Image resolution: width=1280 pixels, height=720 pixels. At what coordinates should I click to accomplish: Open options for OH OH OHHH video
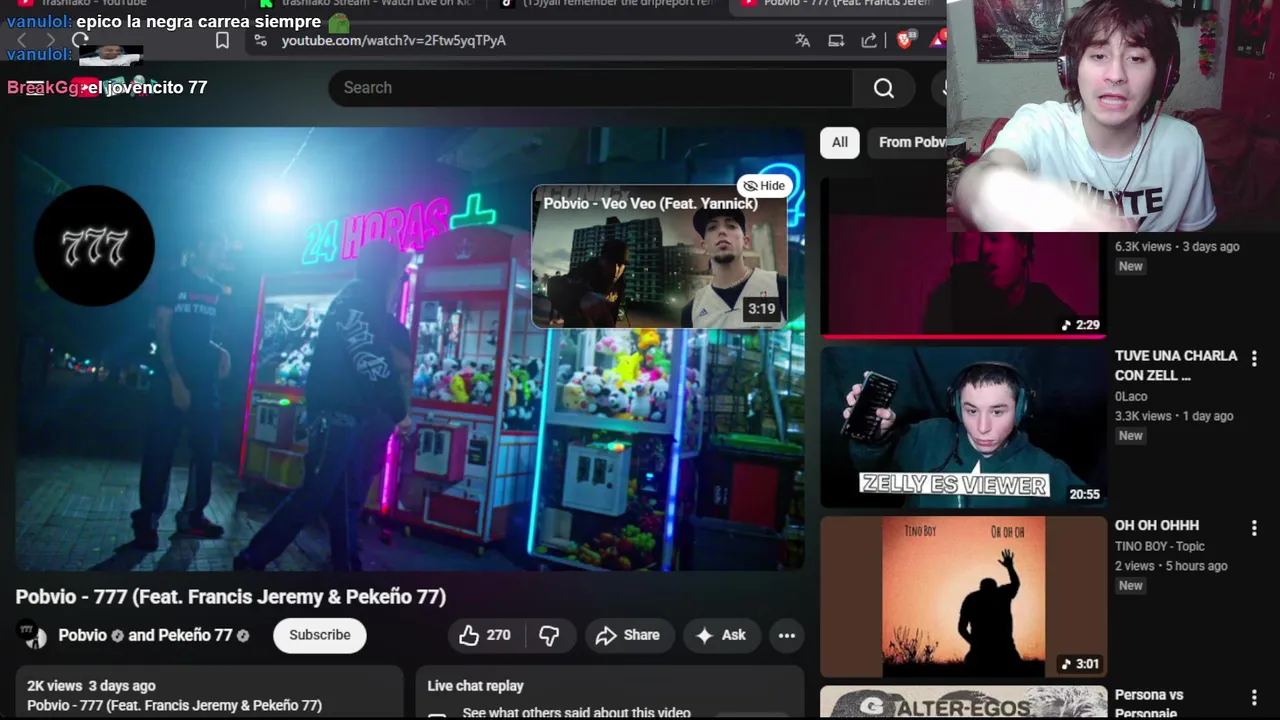[x=1254, y=528]
